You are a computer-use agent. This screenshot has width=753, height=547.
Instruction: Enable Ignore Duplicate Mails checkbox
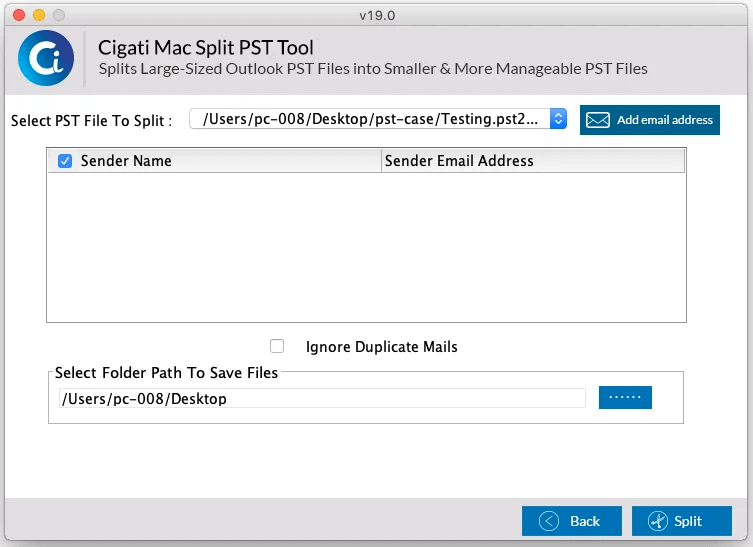click(x=277, y=346)
